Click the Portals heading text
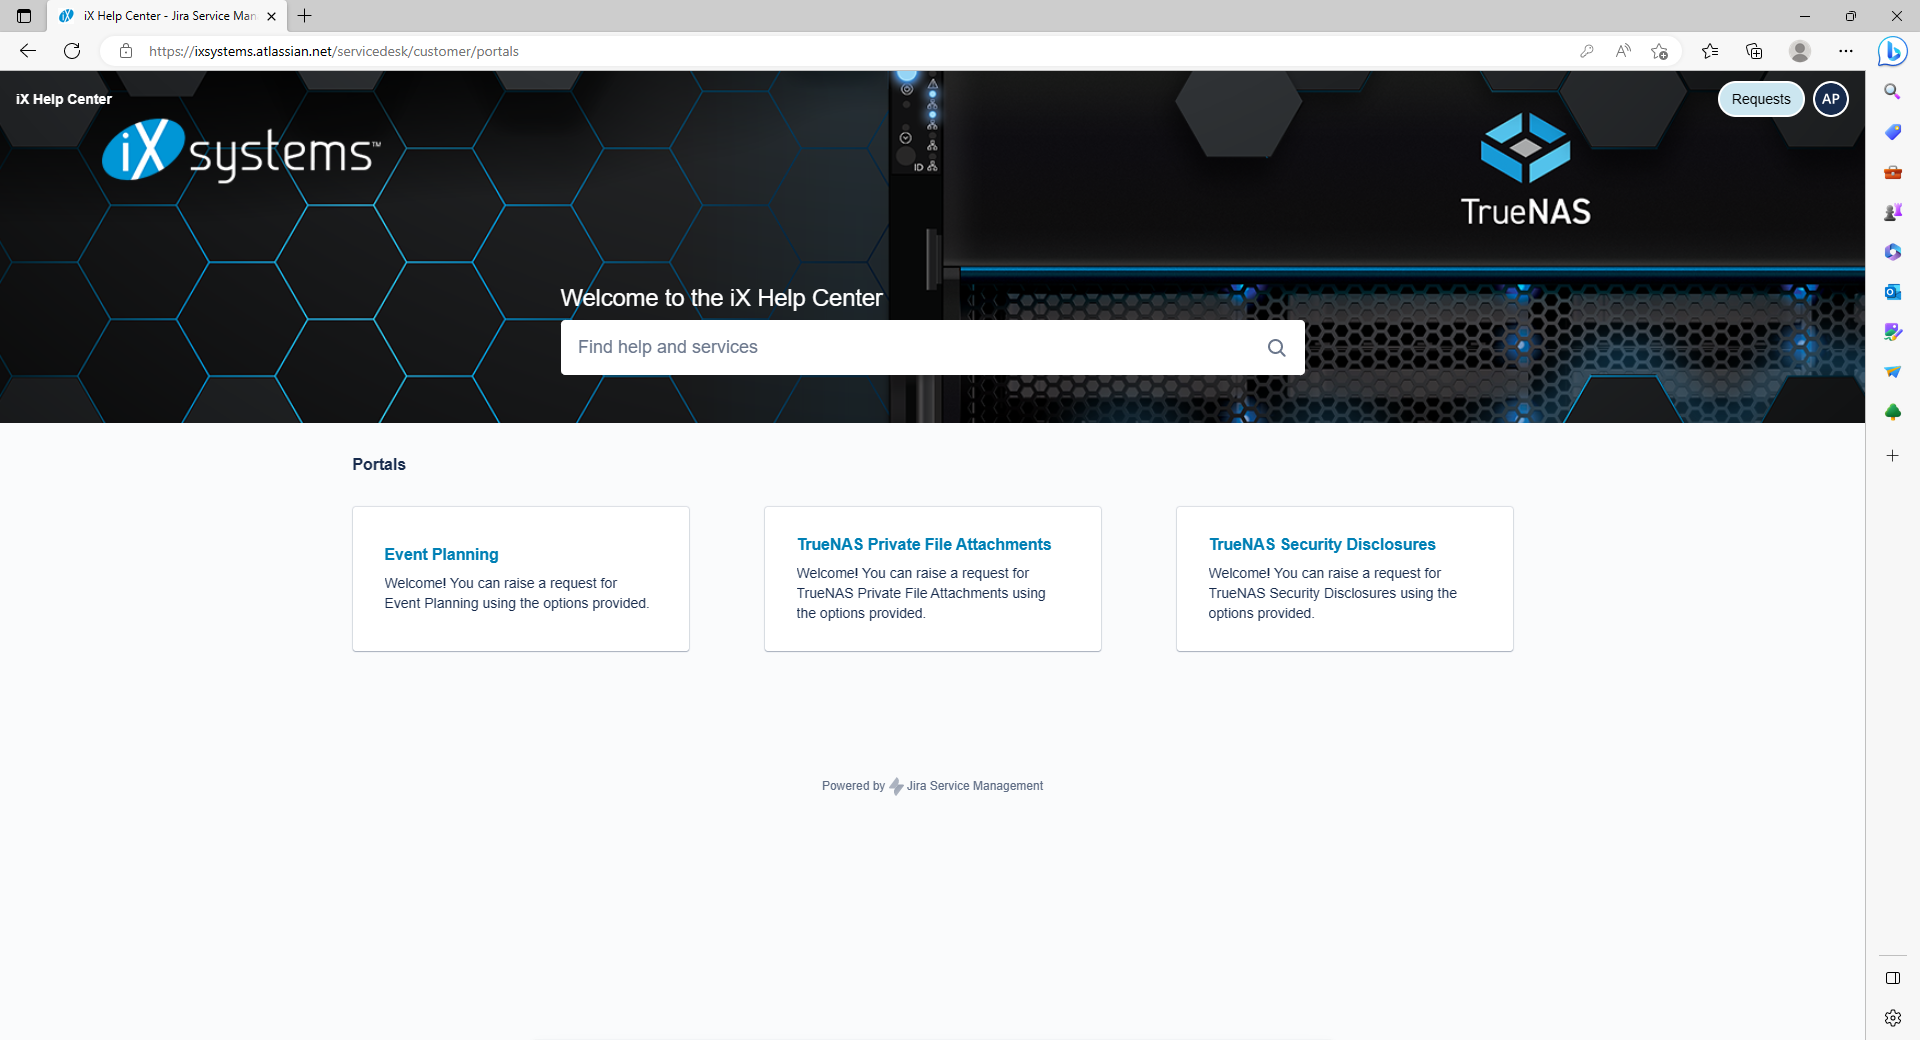The image size is (1920, 1040). pos(379,464)
